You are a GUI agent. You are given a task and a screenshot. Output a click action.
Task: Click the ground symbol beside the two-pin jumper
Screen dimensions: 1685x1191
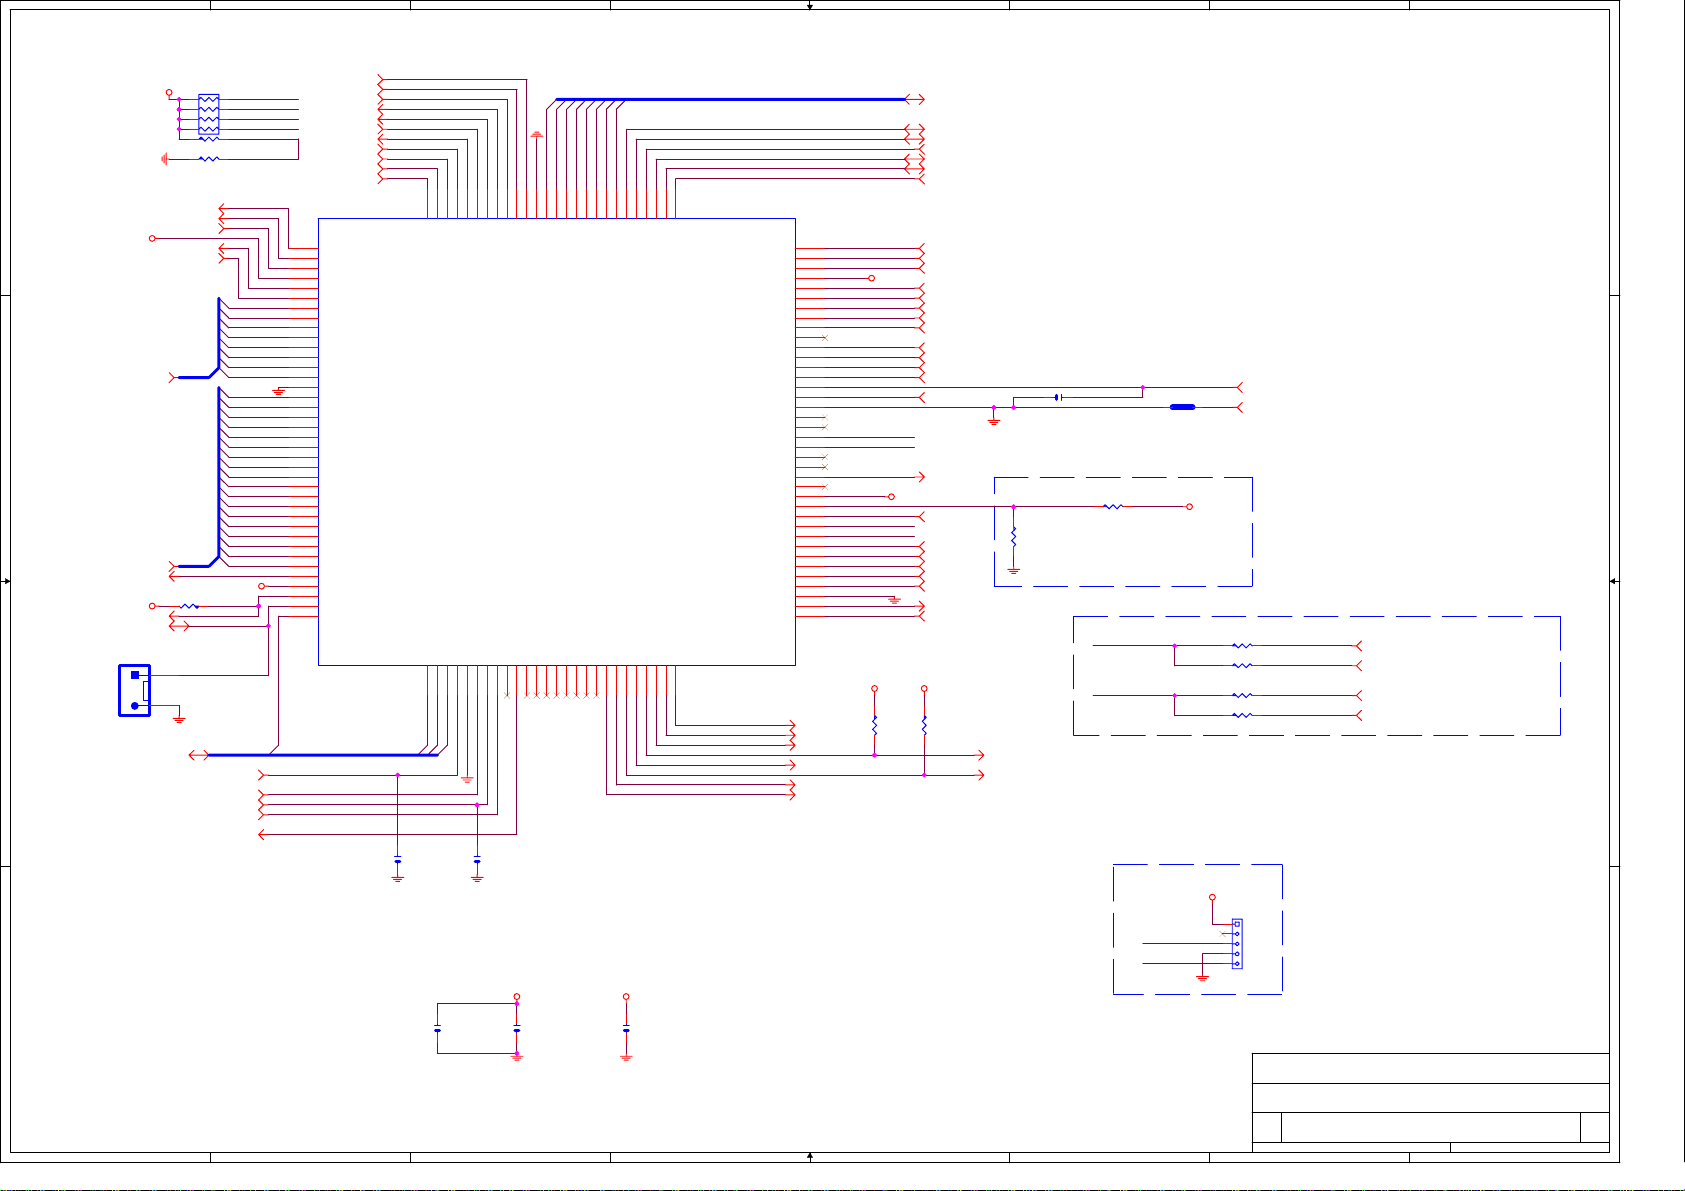[179, 718]
